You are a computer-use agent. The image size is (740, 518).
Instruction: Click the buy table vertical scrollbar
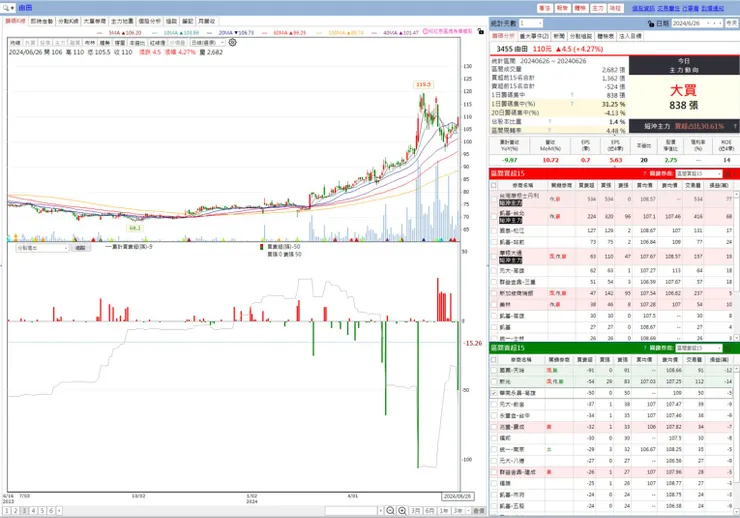point(737,267)
